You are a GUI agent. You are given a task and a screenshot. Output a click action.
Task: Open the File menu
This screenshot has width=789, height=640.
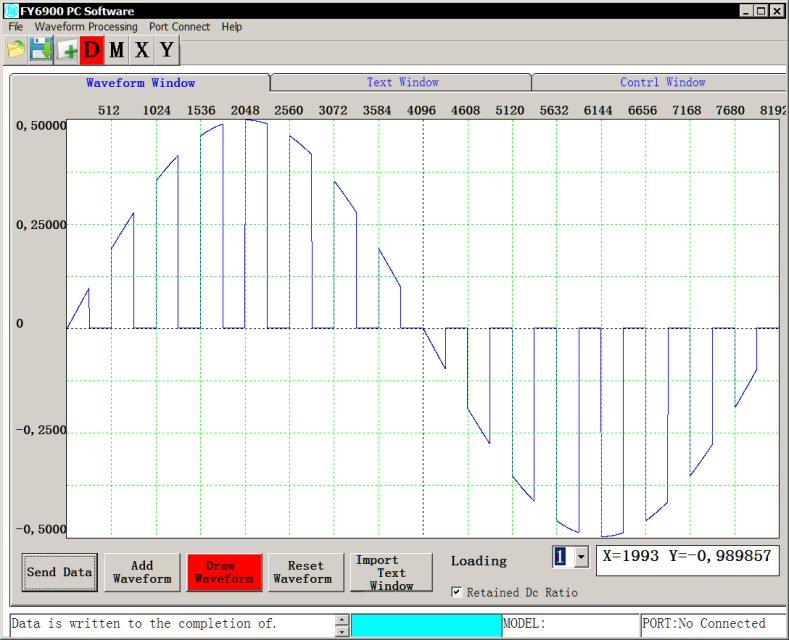click(16, 27)
